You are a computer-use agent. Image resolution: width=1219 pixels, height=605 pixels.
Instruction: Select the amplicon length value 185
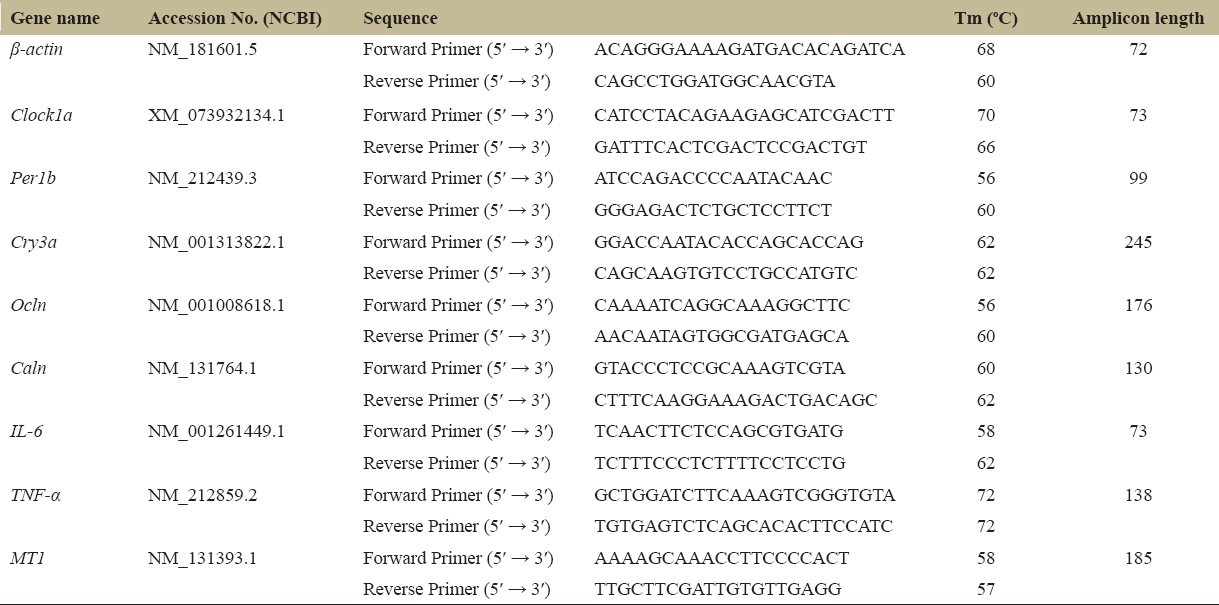pos(1138,558)
